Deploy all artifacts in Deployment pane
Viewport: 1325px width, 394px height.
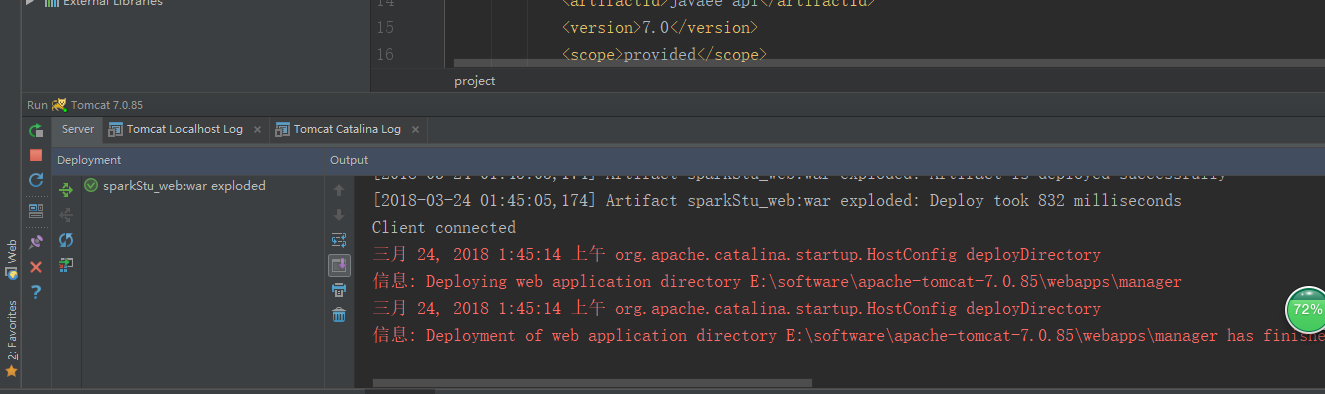[x=66, y=190]
